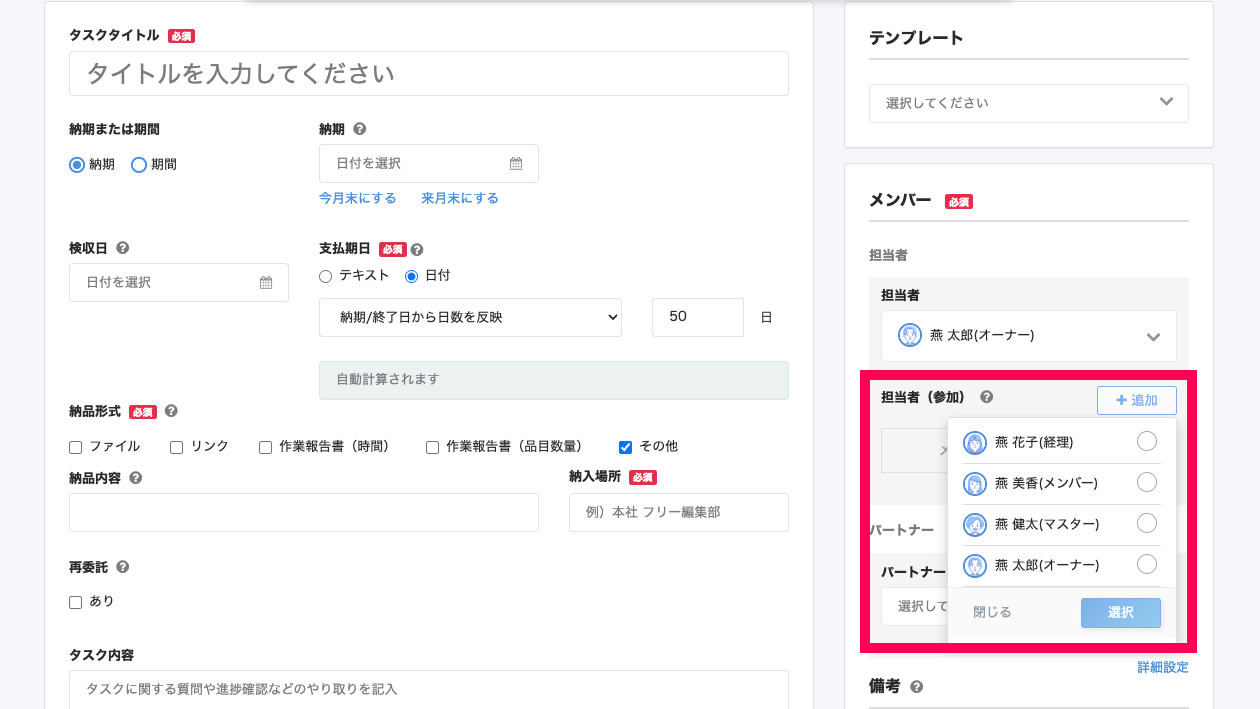Click the 燕 太郎(オーナー) avatar in the member popup list
The height and width of the screenshot is (709, 1260).
pyautogui.click(x=975, y=566)
